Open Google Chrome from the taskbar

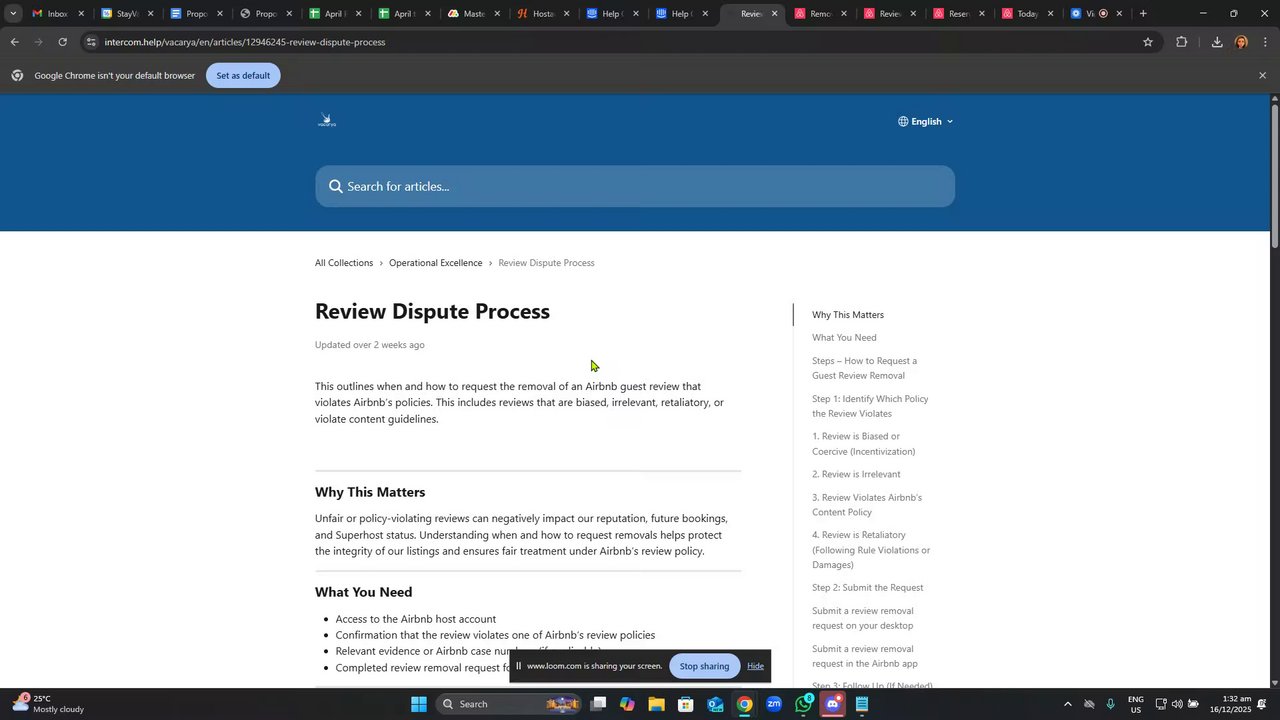click(744, 704)
